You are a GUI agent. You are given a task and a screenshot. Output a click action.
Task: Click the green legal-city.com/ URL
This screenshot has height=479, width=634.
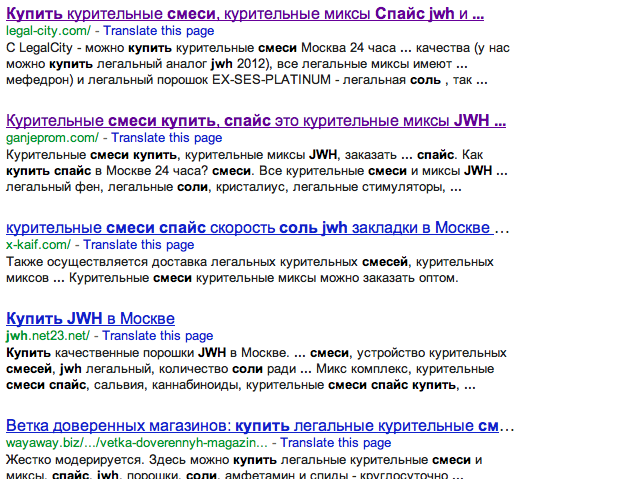49,31
